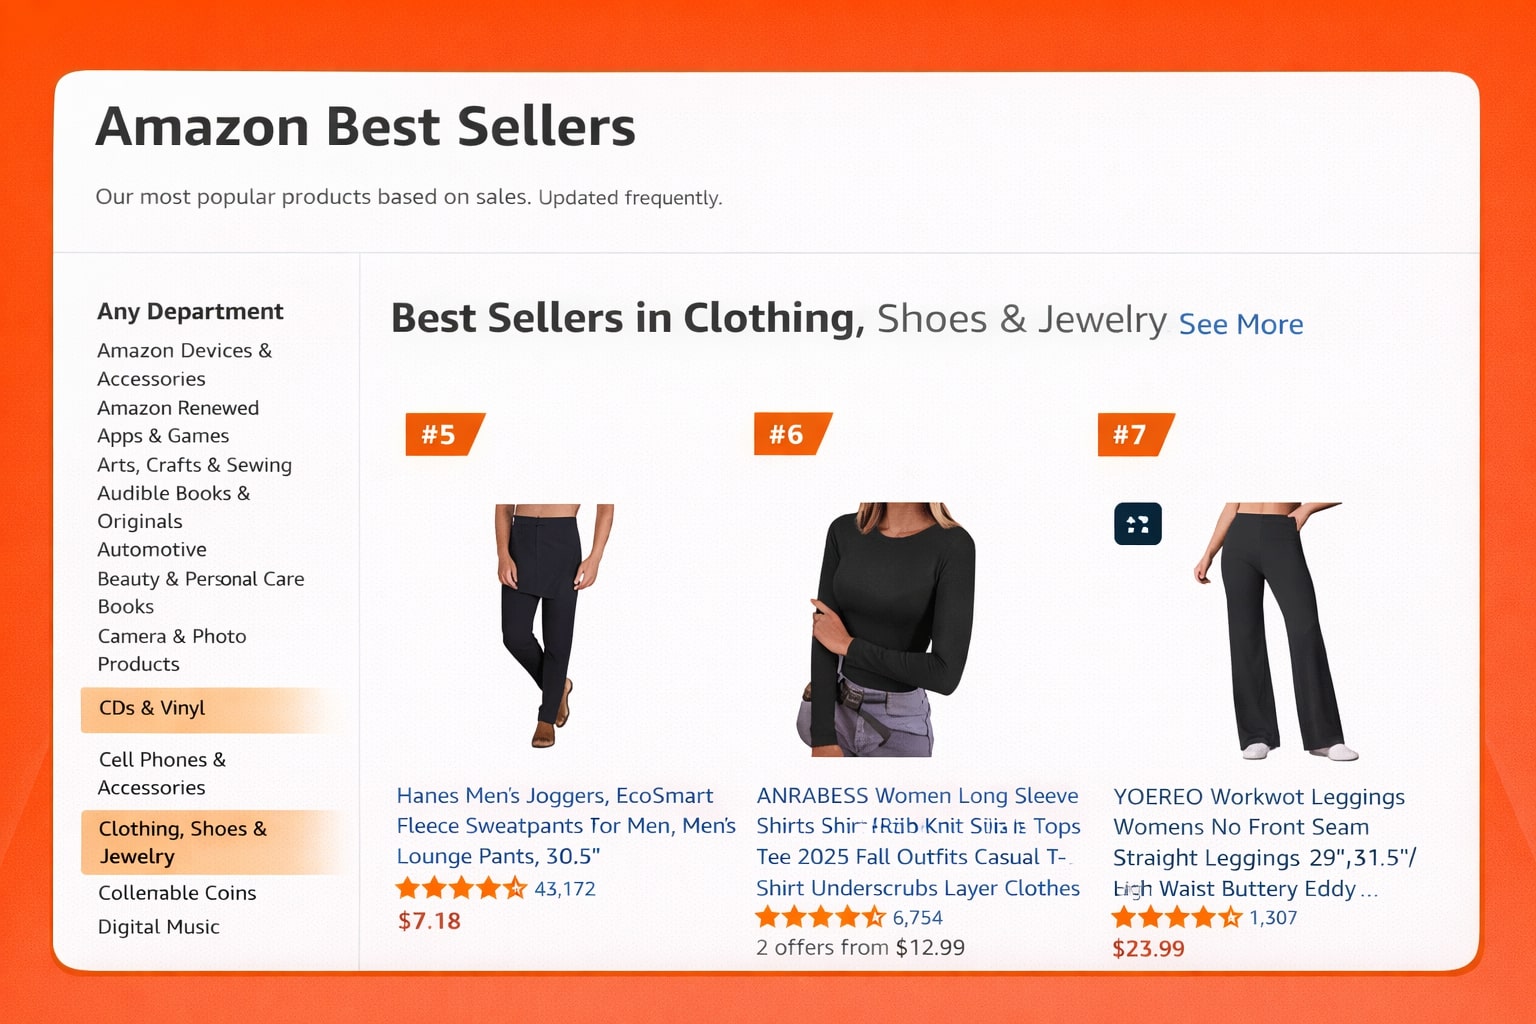Open the See More link

tap(1240, 324)
